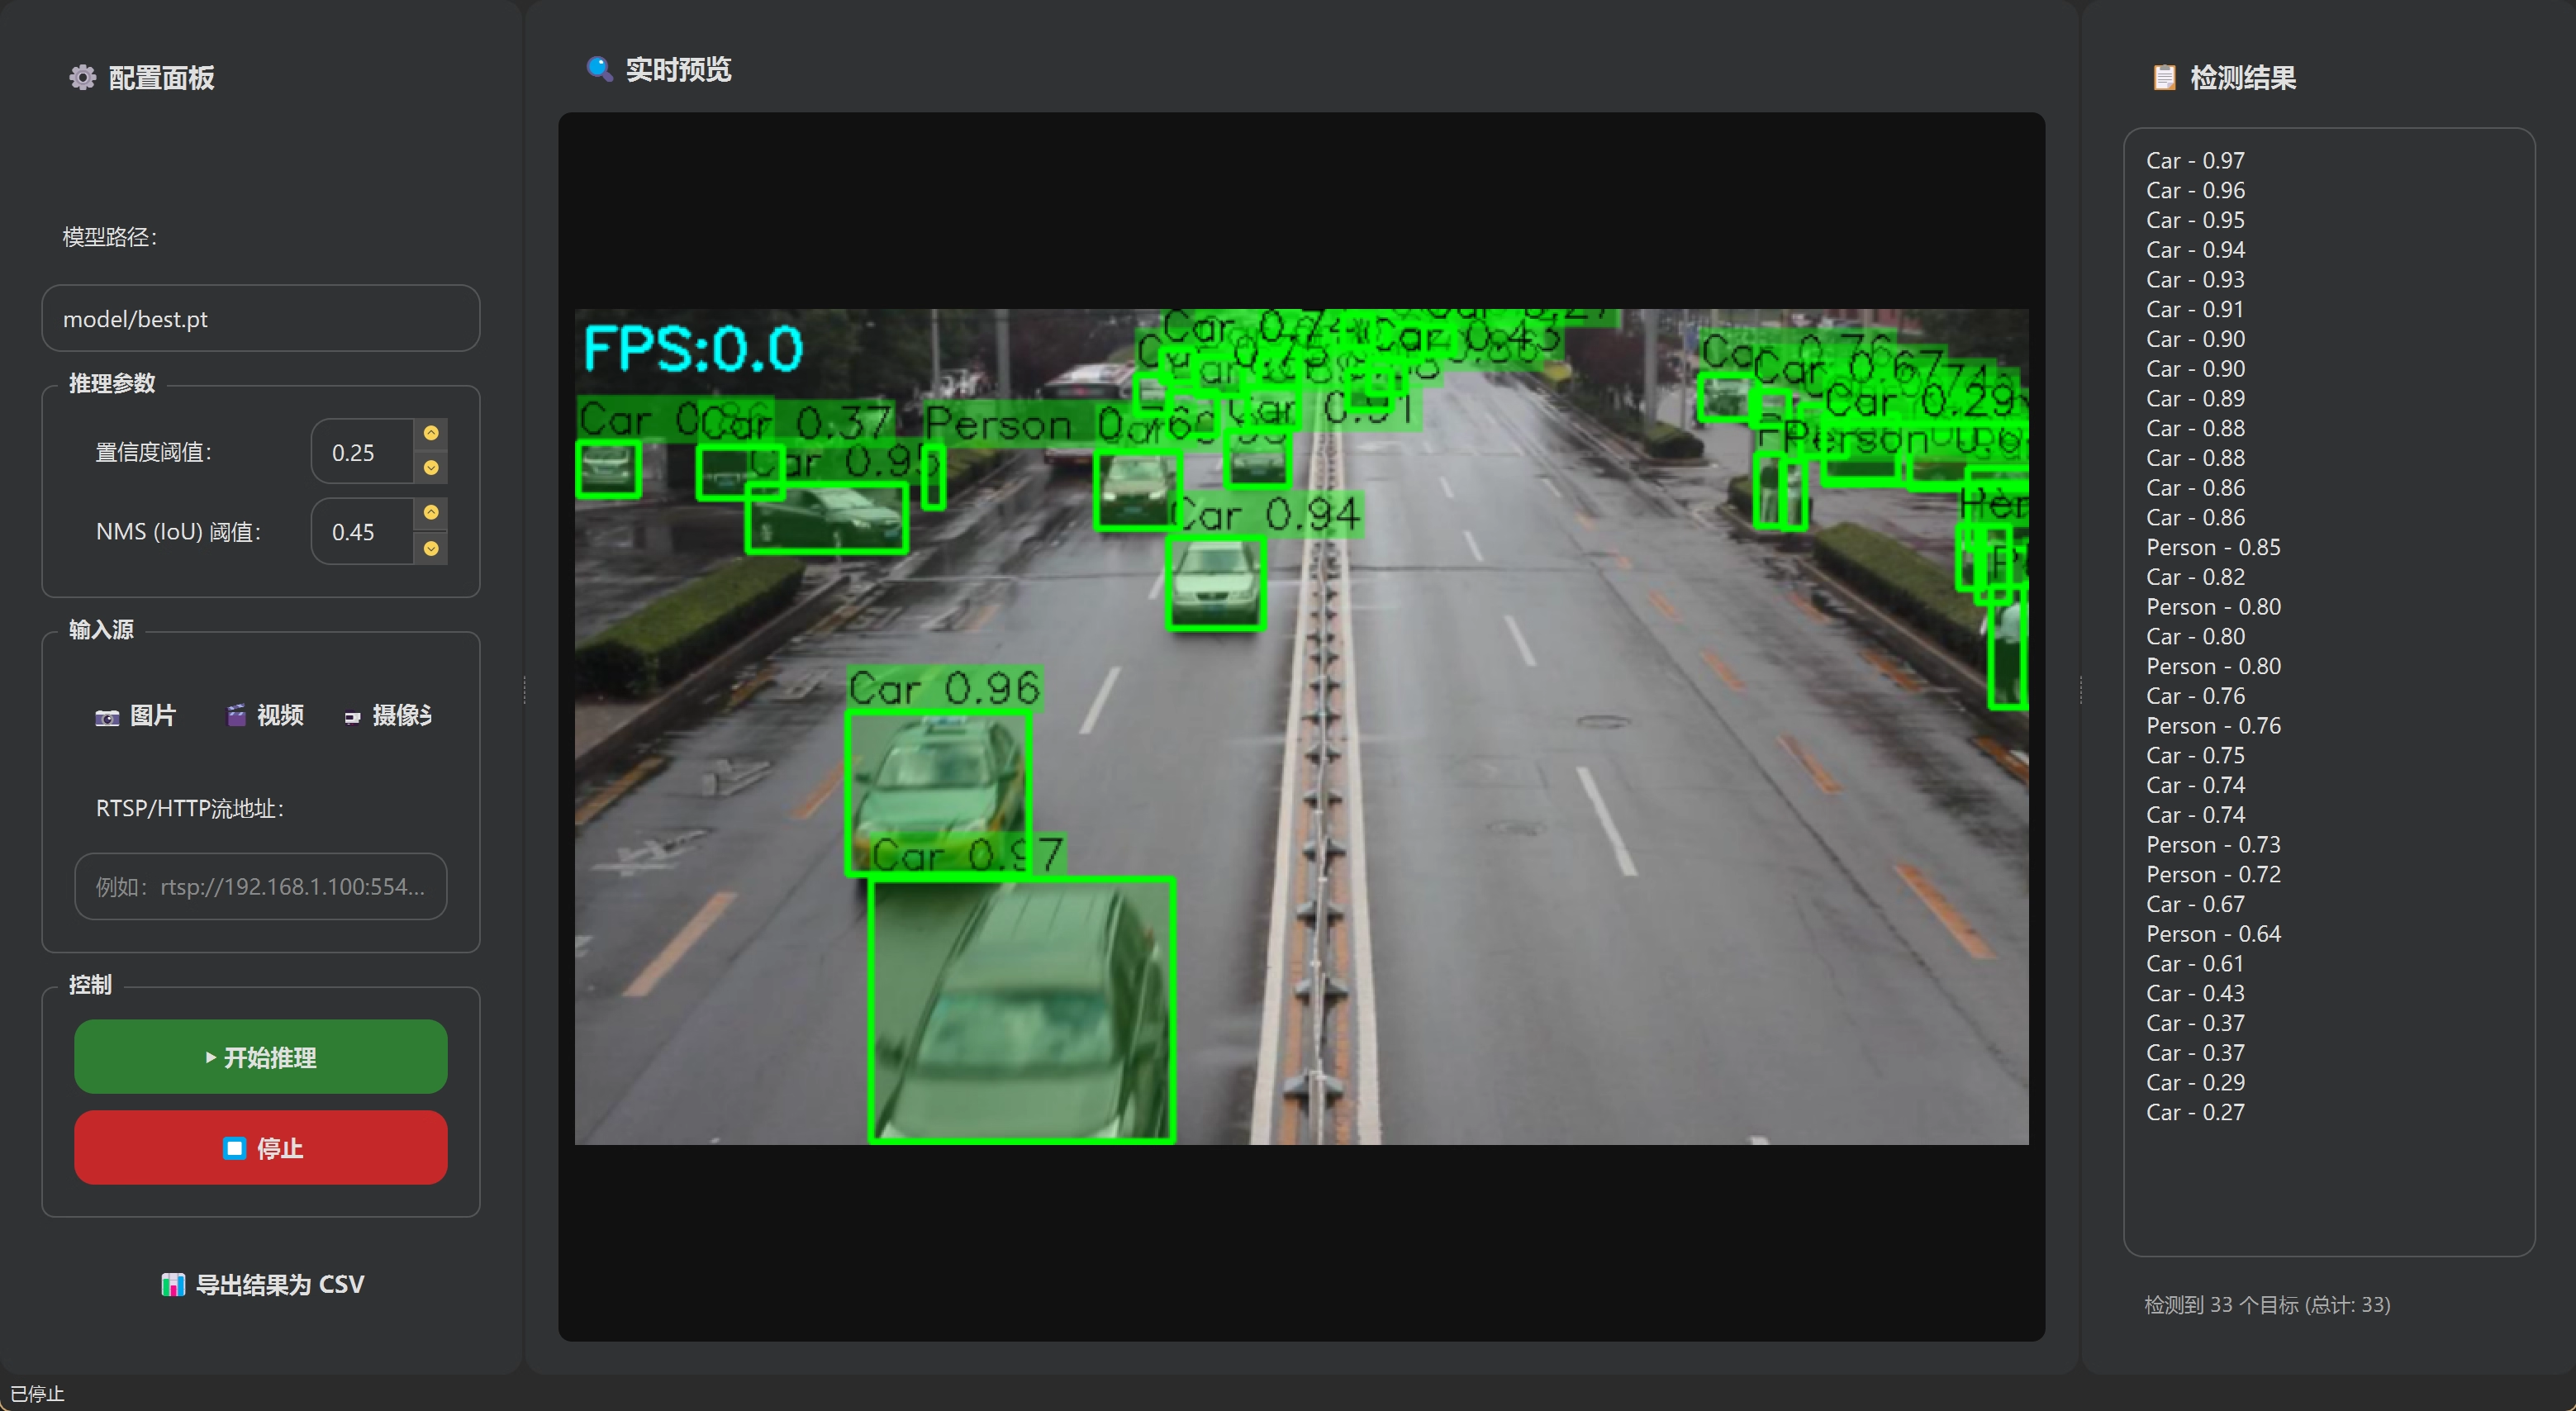Switch to the 图片 input source tab
The height and width of the screenshot is (1411, 2576).
(x=136, y=715)
